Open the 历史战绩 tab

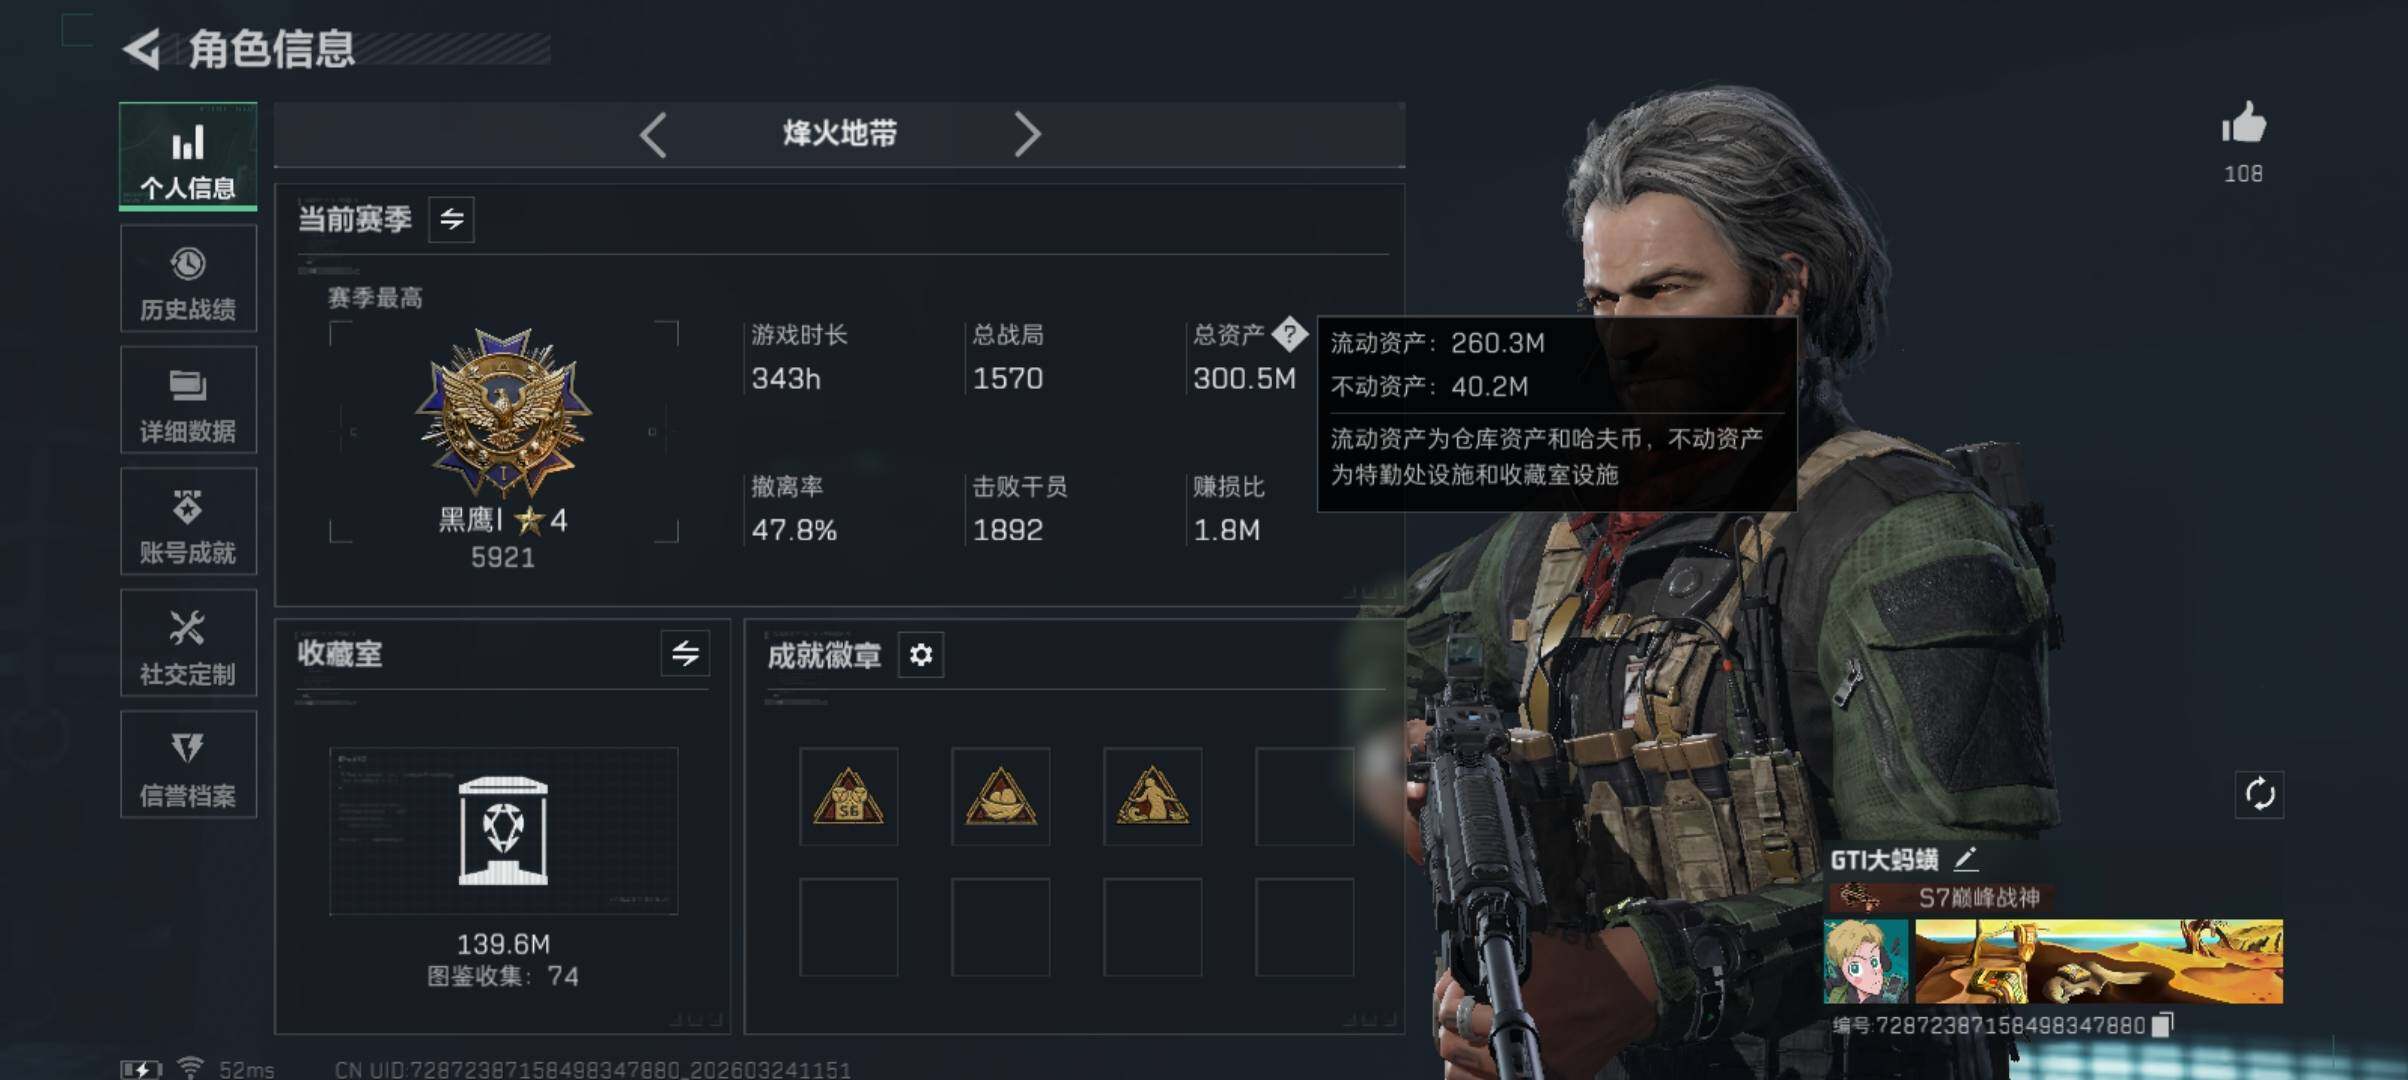click(x=188, y=279)
